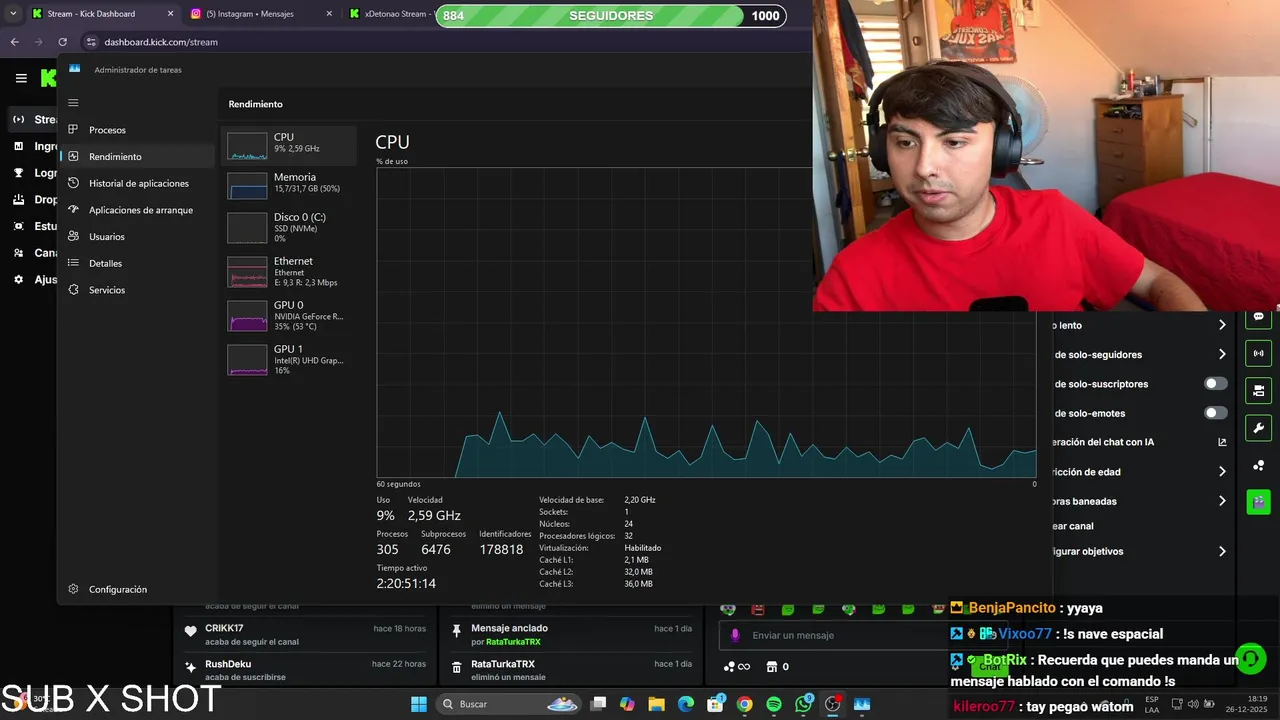The height and width of the screenshot is (720, 1280).
Task: Open Task Manager hamburger navigation menu
Action: 73,102
